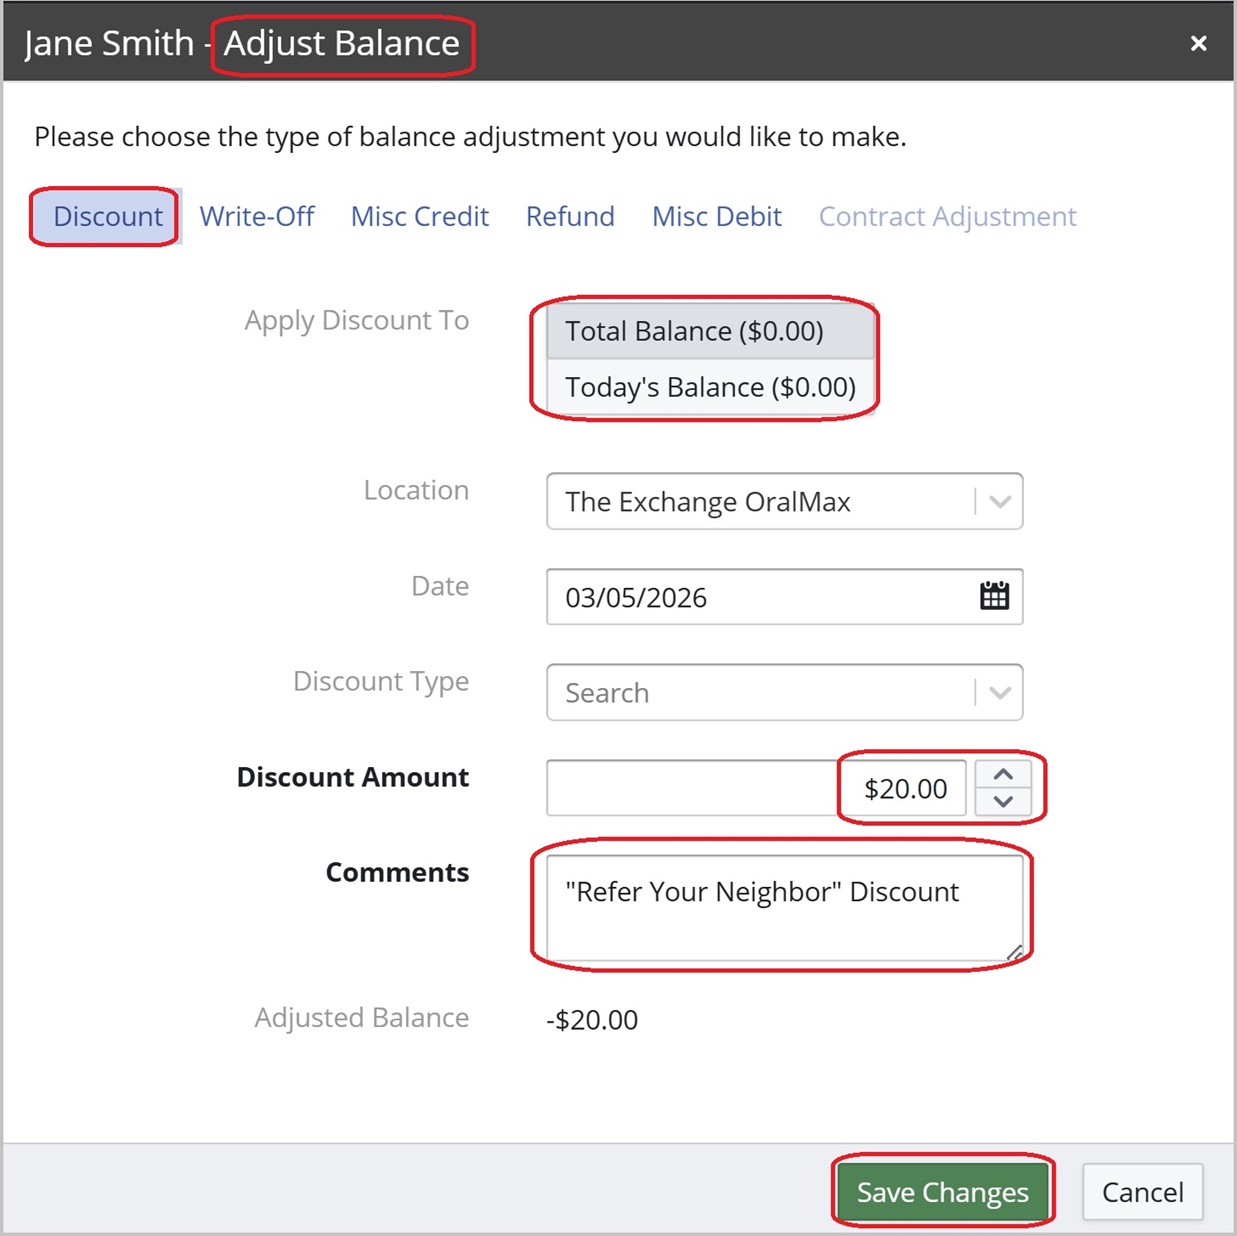Image resolution: width=1237 pixels, height=1236 pixels.
Task: Switch to the Write-Off tab
Action: point(257,217)
